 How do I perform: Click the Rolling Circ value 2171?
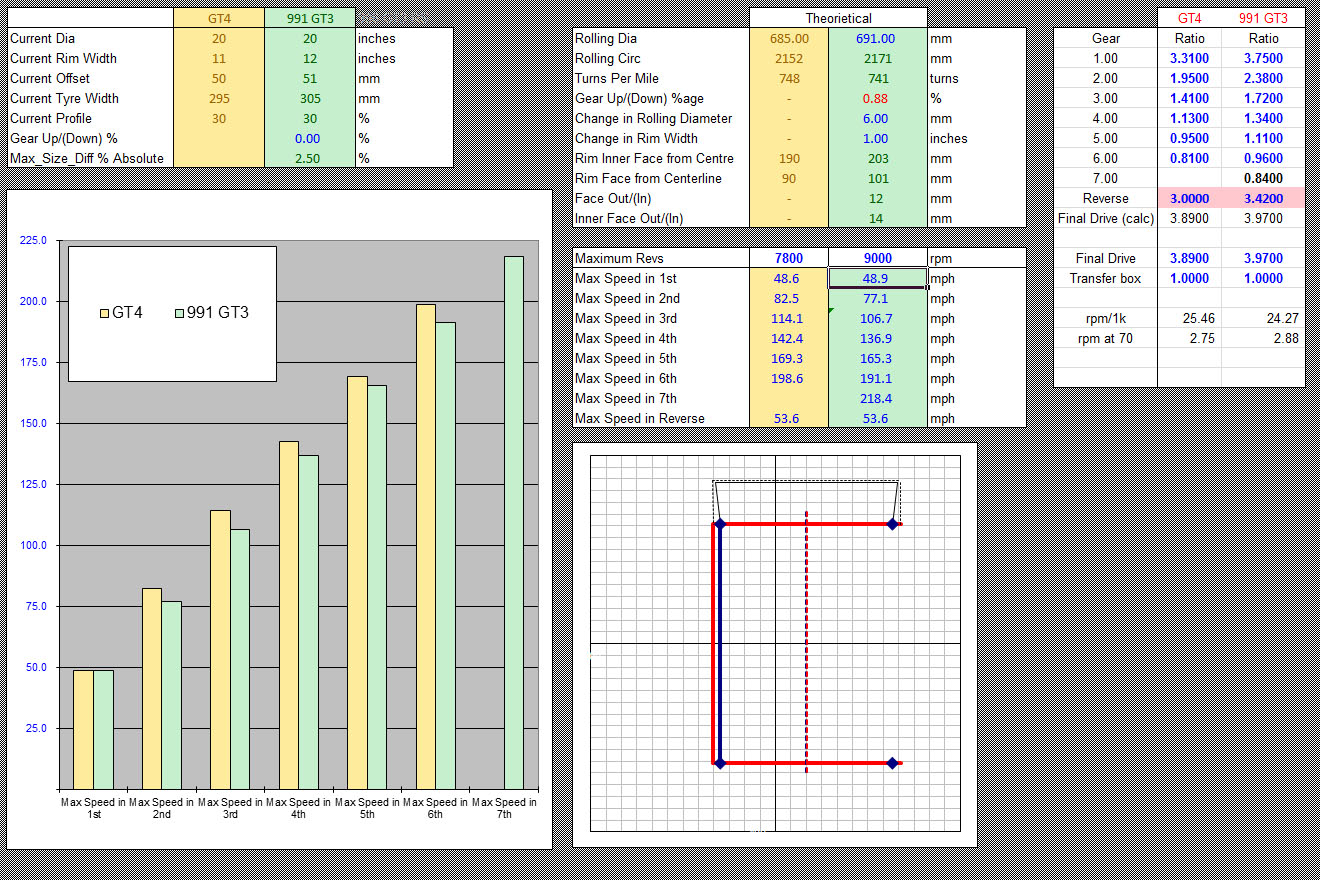(x=878, y=59)
